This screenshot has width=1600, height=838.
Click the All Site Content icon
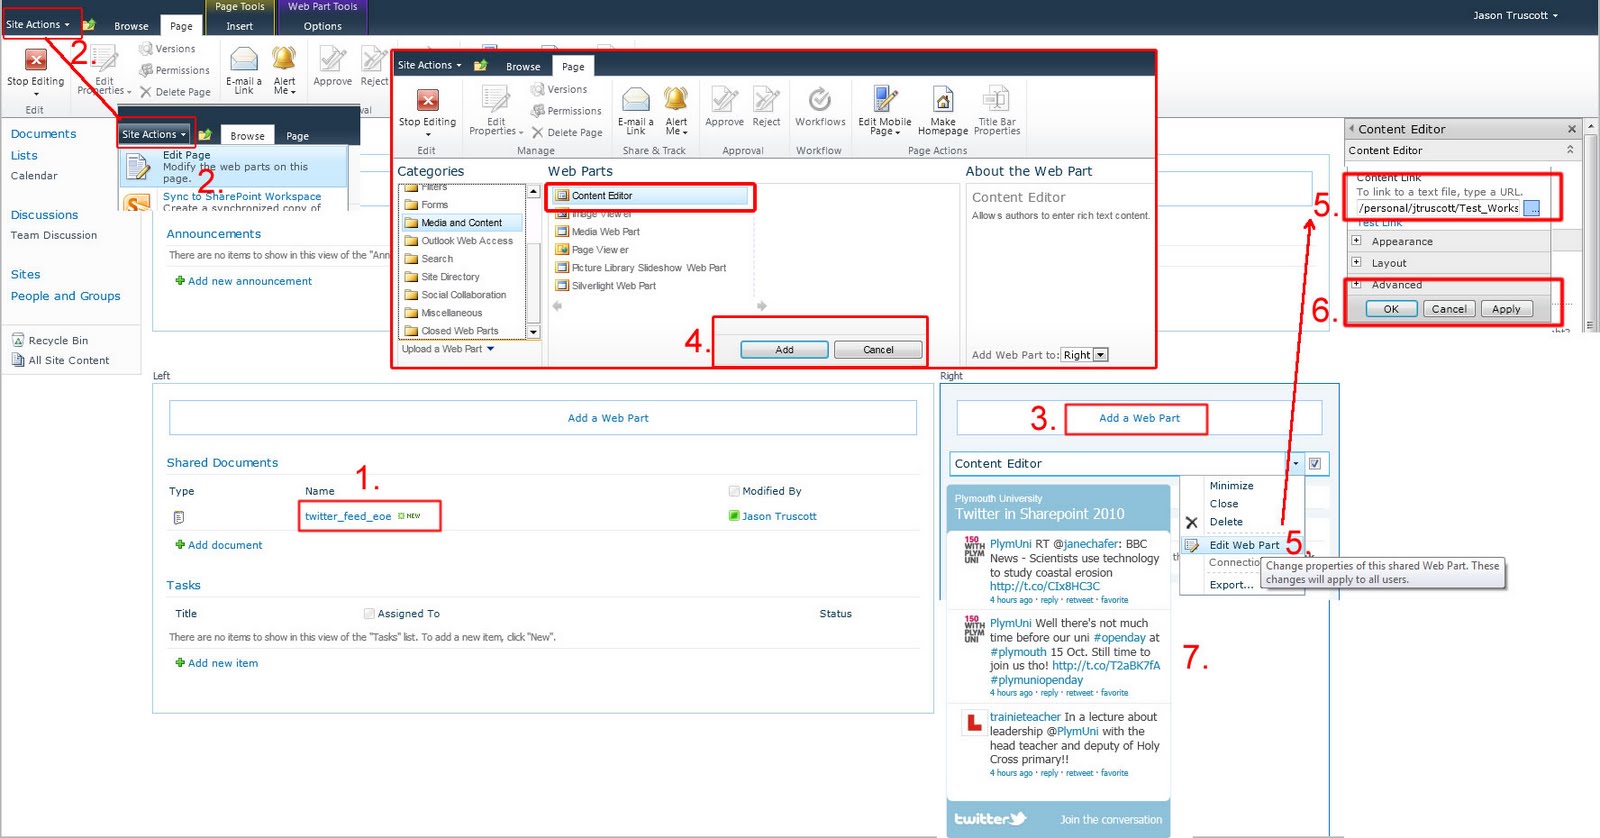(x=18, y=360)
